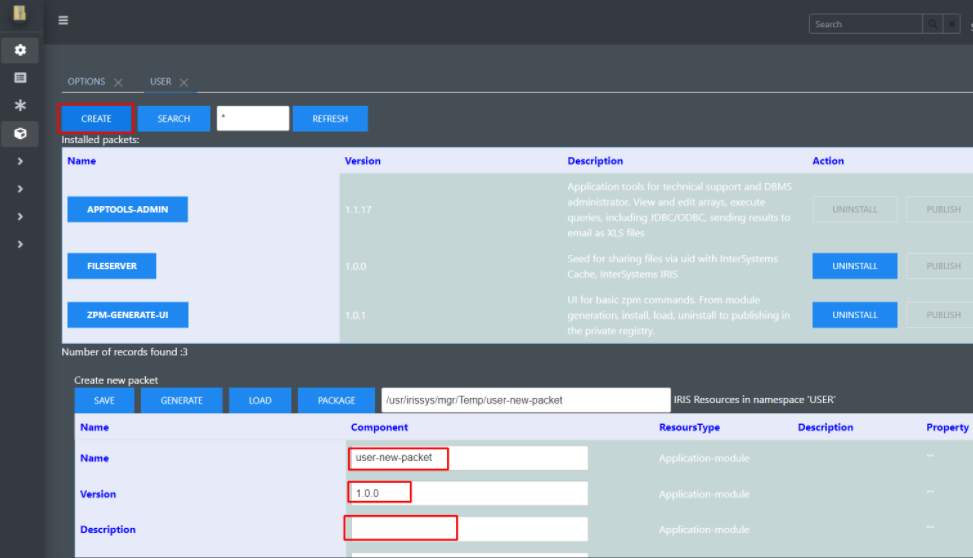
Task: Expand the fourth sidebar chevron
Action: tap(20, 245)
